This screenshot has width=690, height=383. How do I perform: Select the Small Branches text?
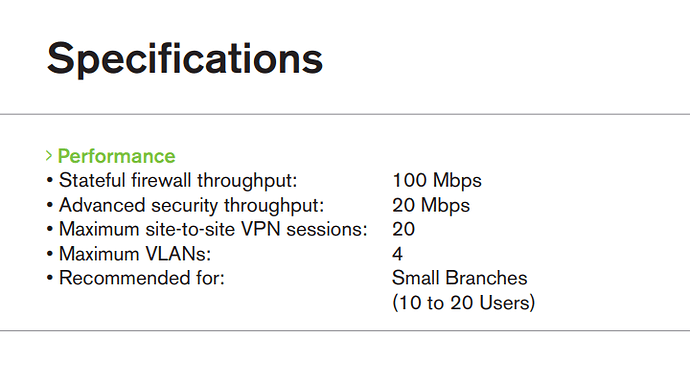(459, 278)
